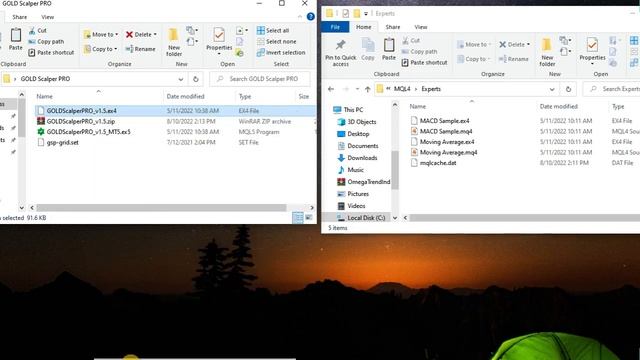Image resolution: width=640 pixels, height=360 pixels.
Task: Go up one level in Experts window
Action: pos(367,89)
